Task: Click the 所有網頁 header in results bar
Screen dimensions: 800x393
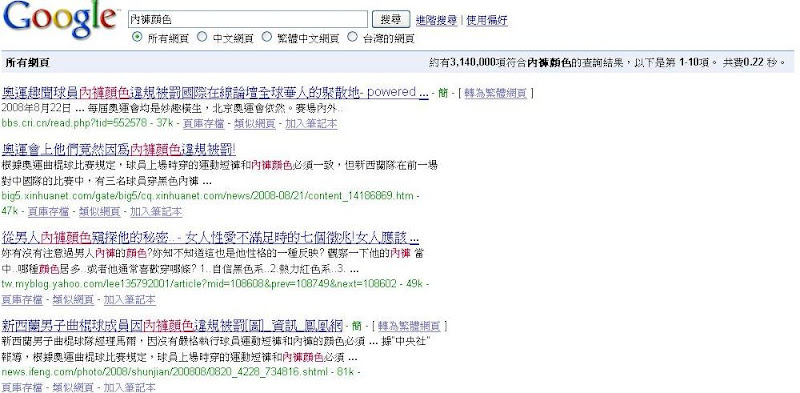Action: (28, 62)
